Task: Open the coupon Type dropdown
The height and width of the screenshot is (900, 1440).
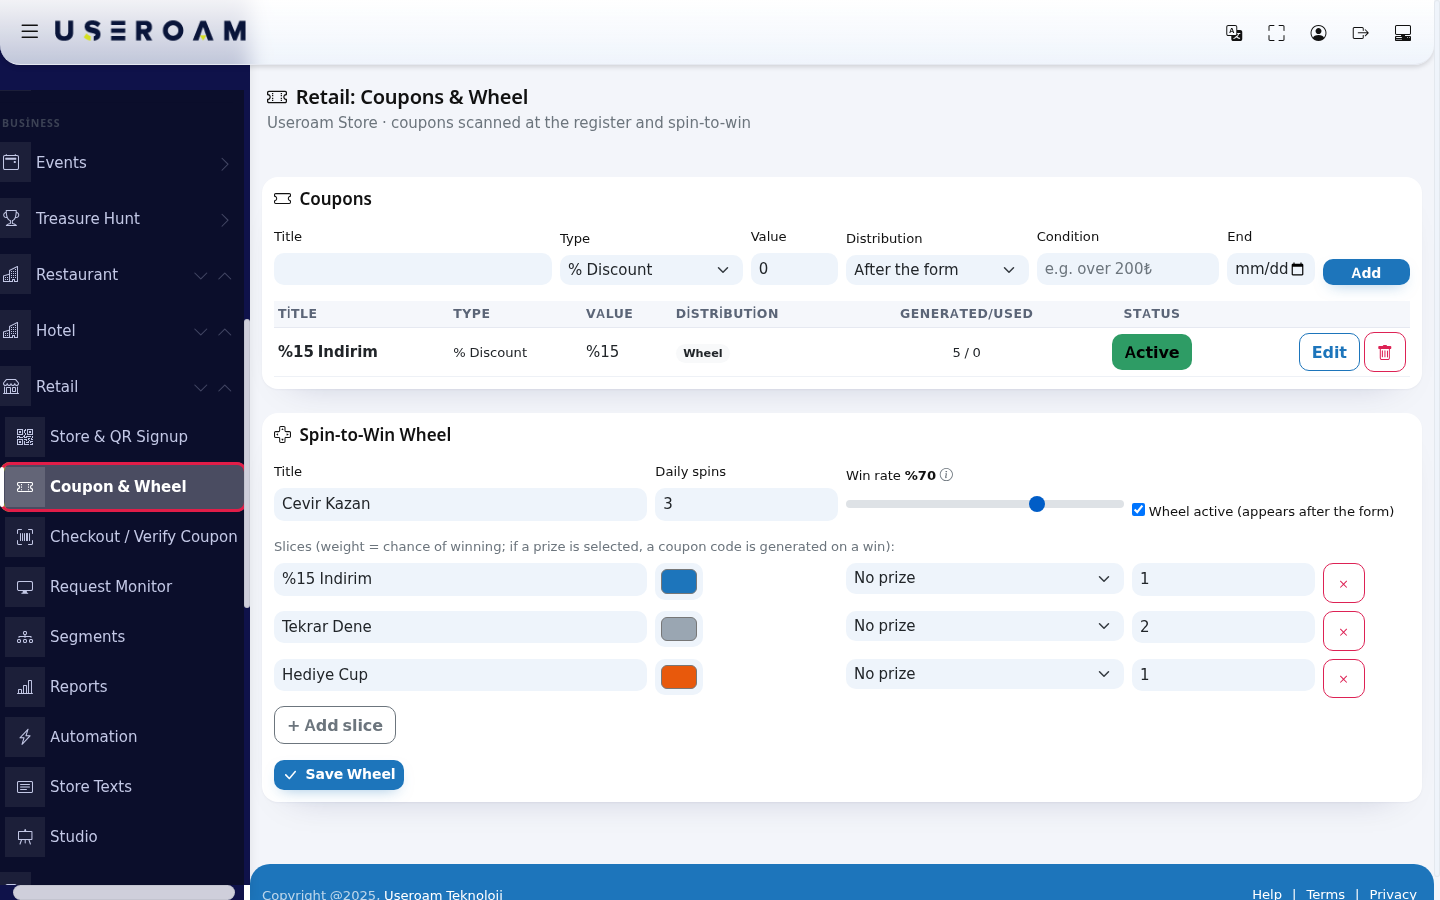Action: point(651,269)
